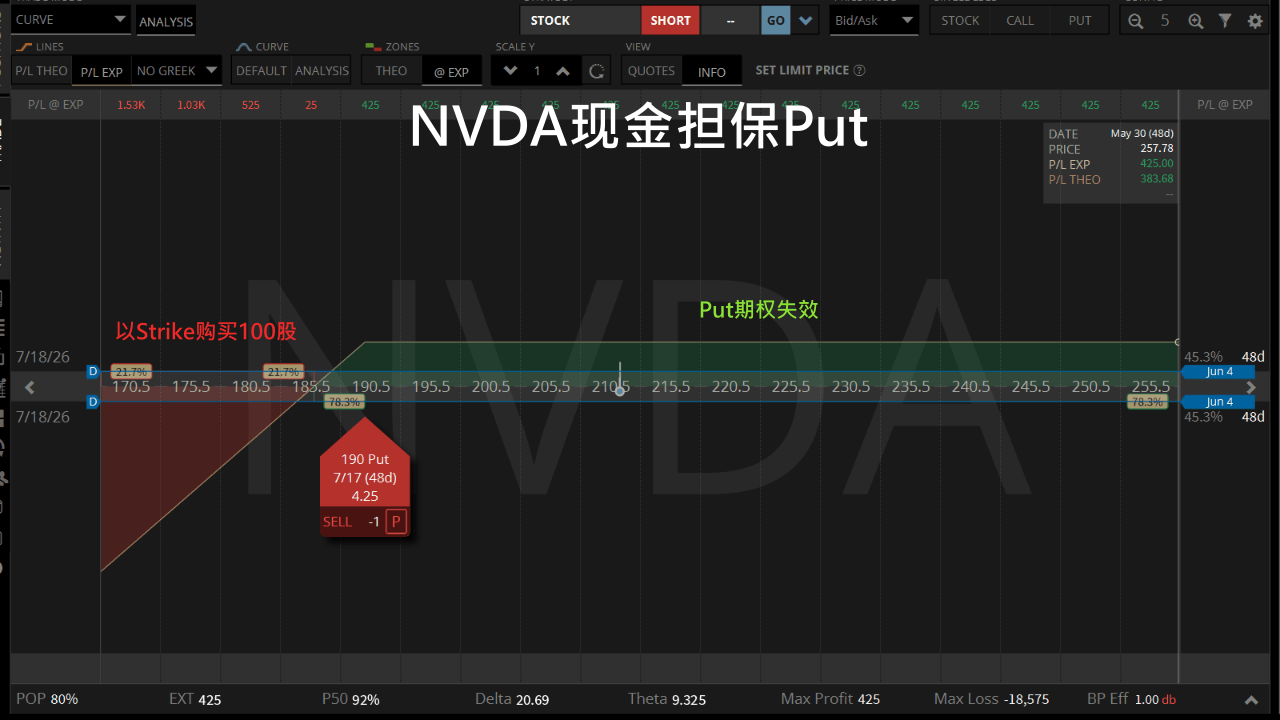Click the POP 80% stat

click(x=47, y=699)
